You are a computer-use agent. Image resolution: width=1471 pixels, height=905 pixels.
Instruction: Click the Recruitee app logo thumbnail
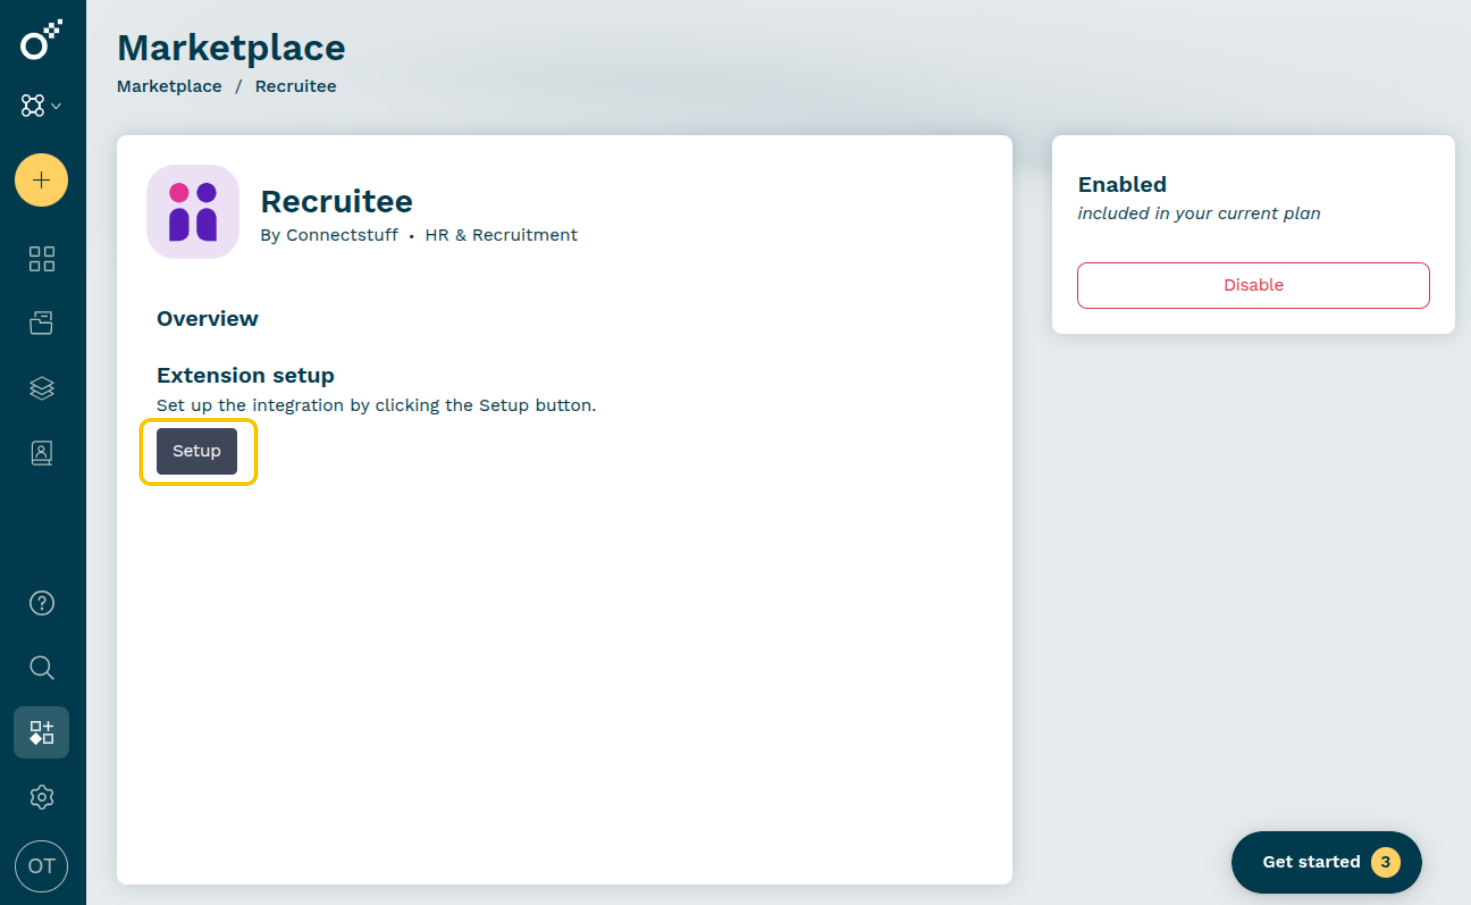click(x=193, y=212)
